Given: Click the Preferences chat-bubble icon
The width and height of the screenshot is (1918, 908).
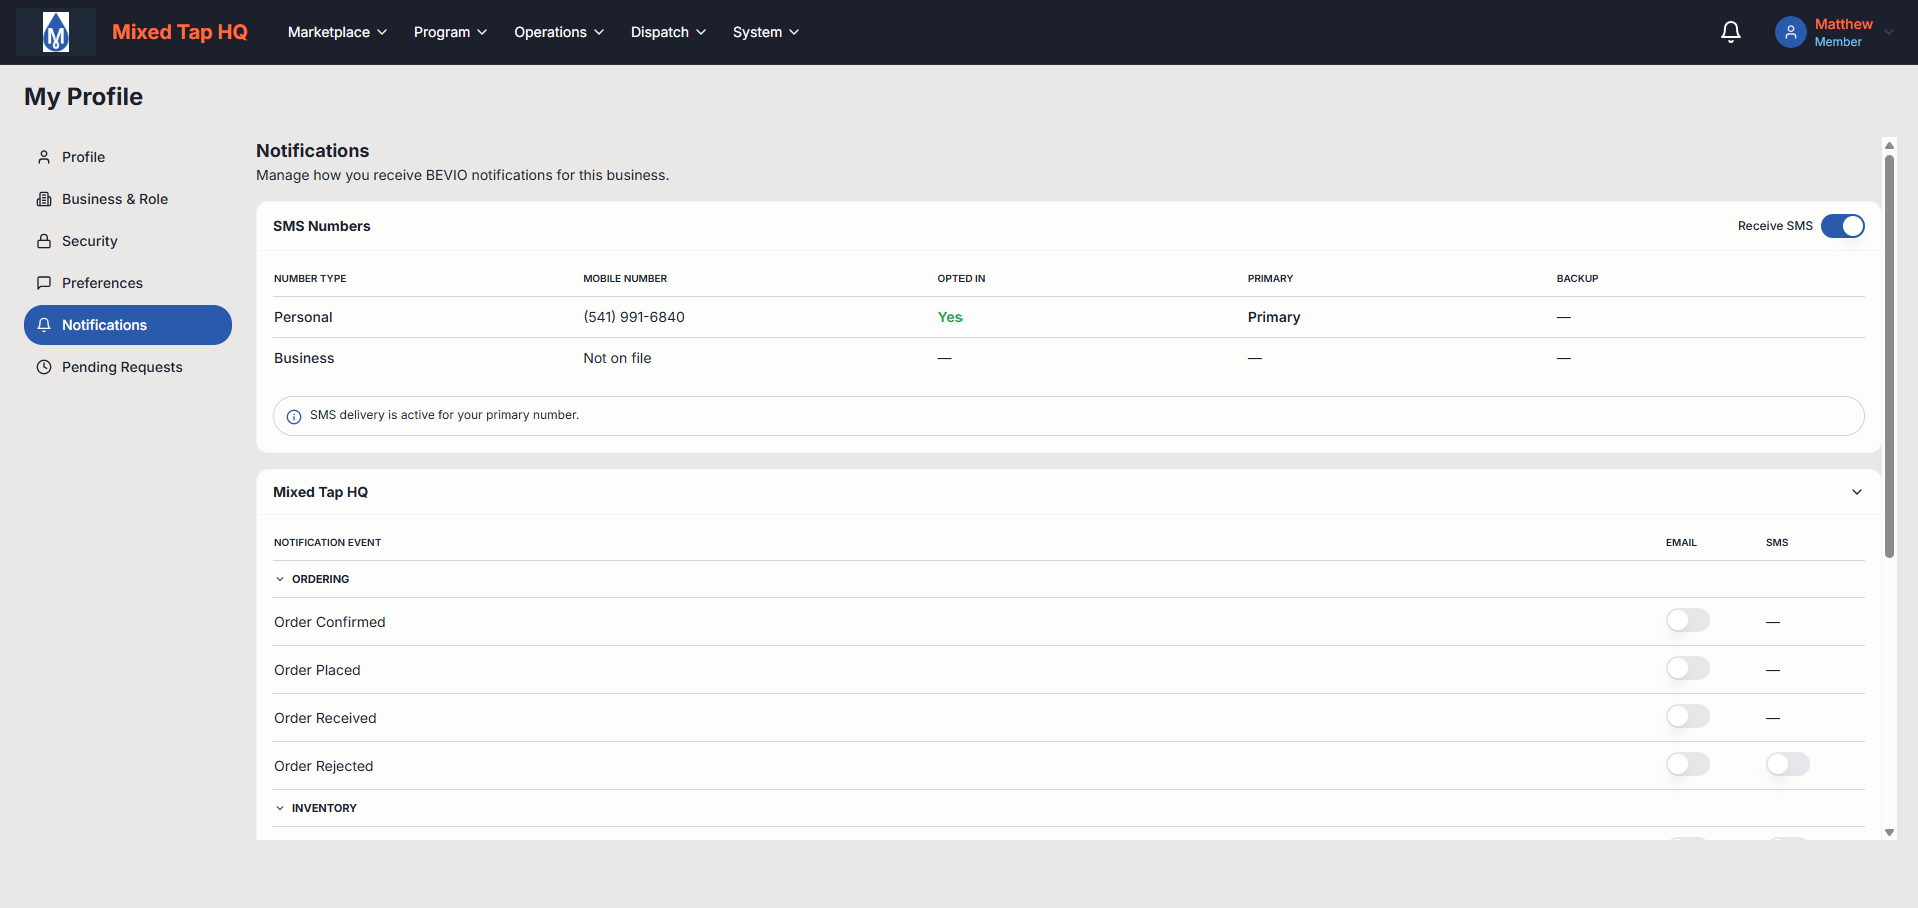Looking at the screenshot, I should point(44,283).
